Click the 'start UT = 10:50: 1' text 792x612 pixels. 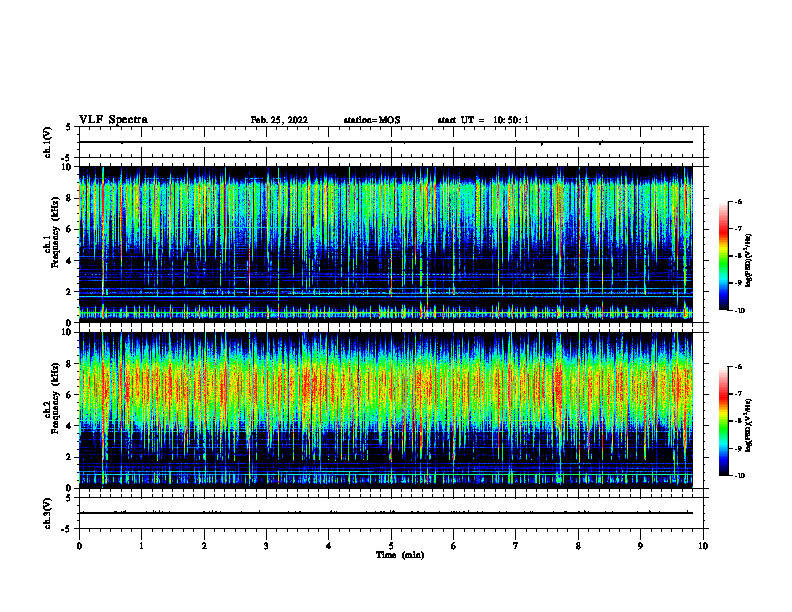click(x=483, y=120)
